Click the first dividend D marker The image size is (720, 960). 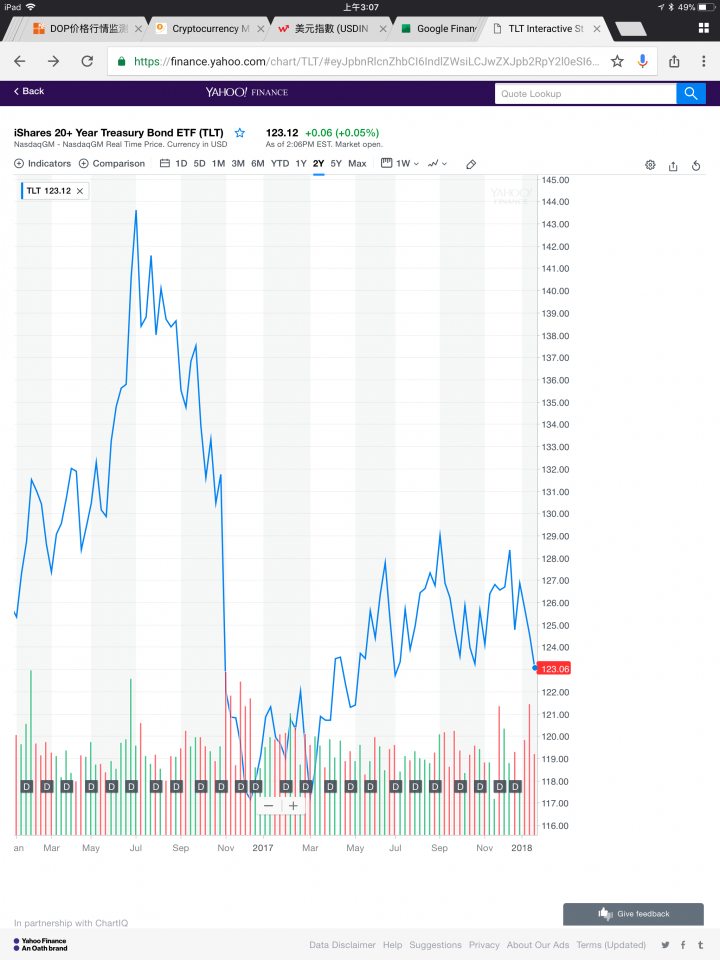[x=26, y=786]
